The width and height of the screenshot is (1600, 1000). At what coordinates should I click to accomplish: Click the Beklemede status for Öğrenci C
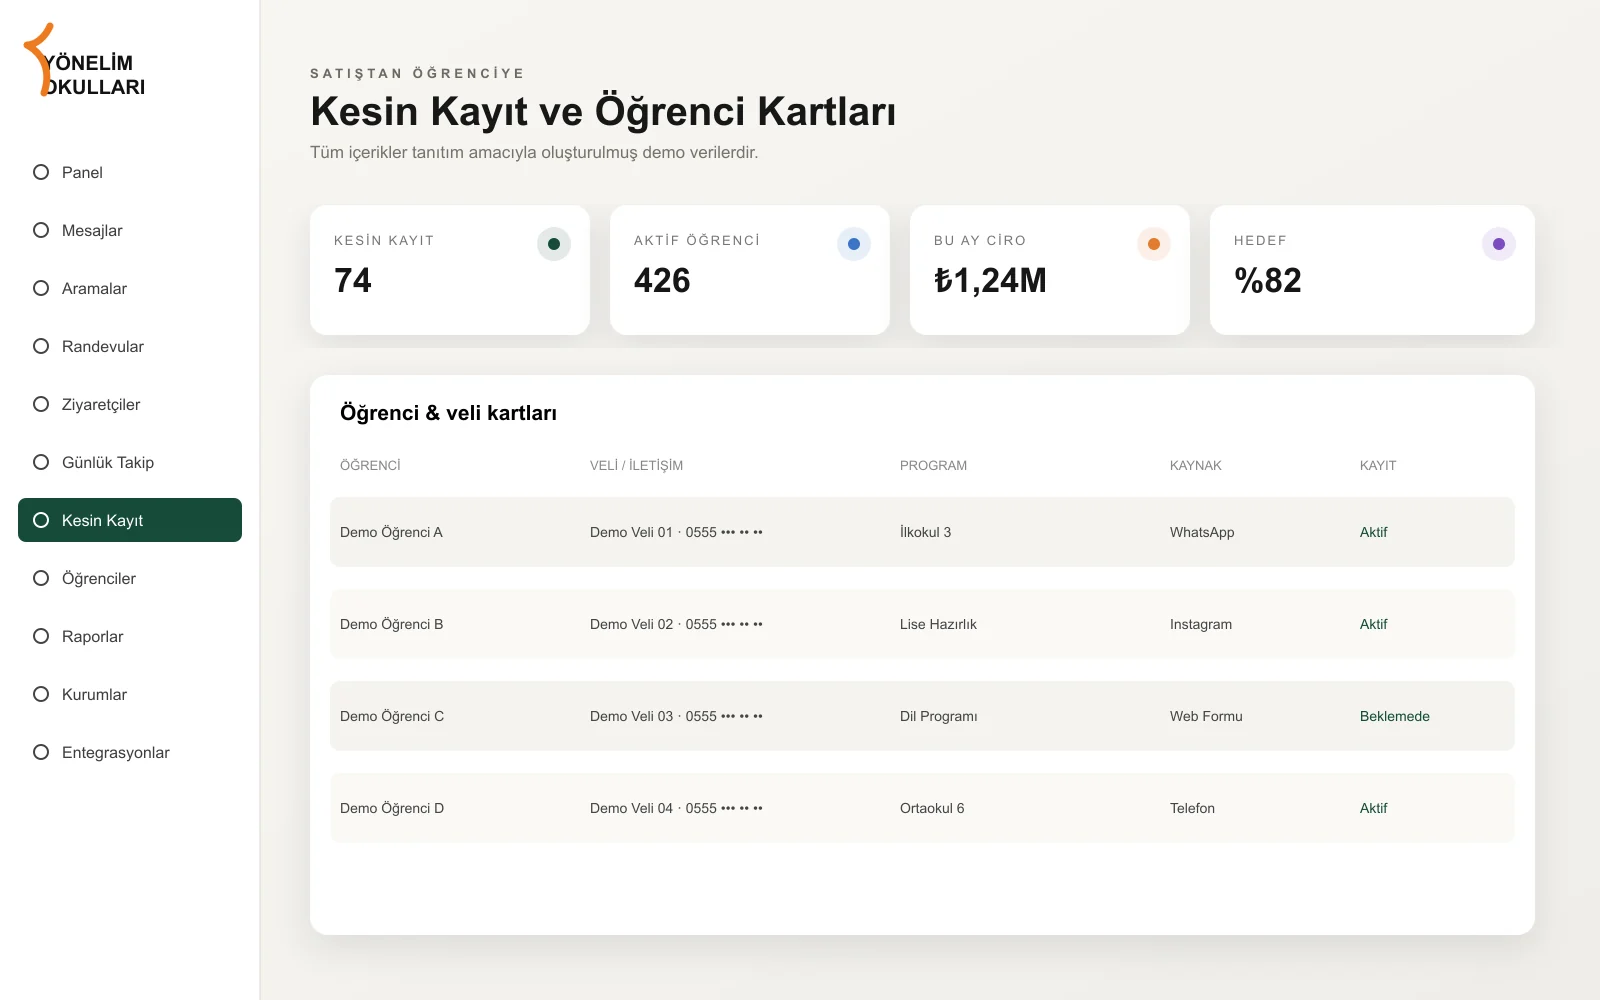pos(1395,716)
